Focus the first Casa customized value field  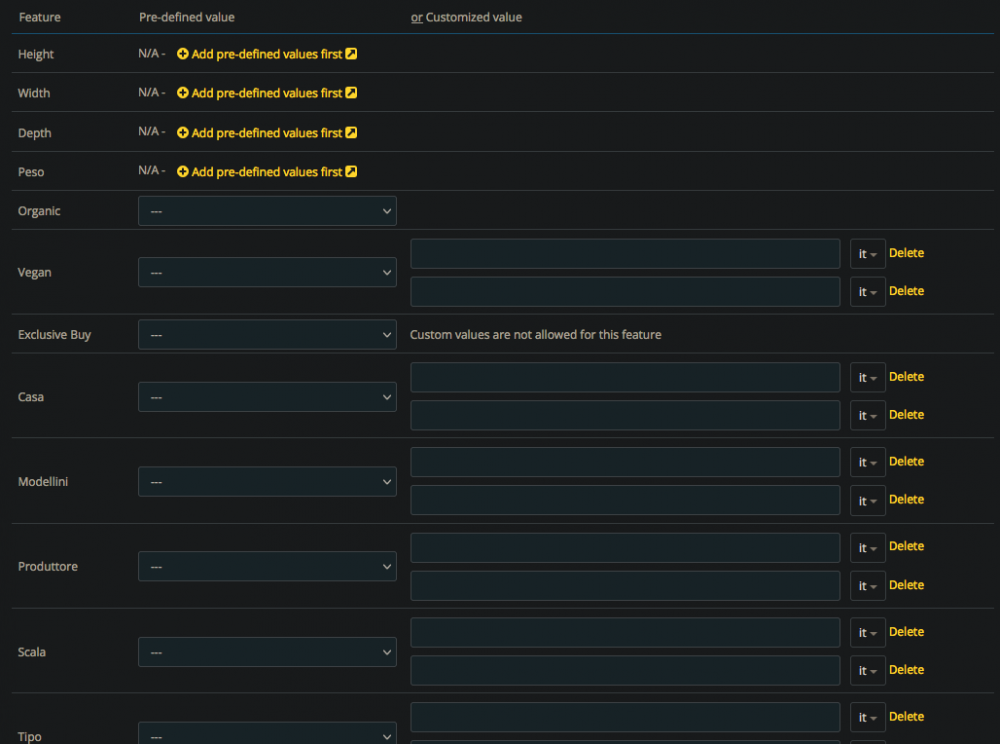[625, 377]
